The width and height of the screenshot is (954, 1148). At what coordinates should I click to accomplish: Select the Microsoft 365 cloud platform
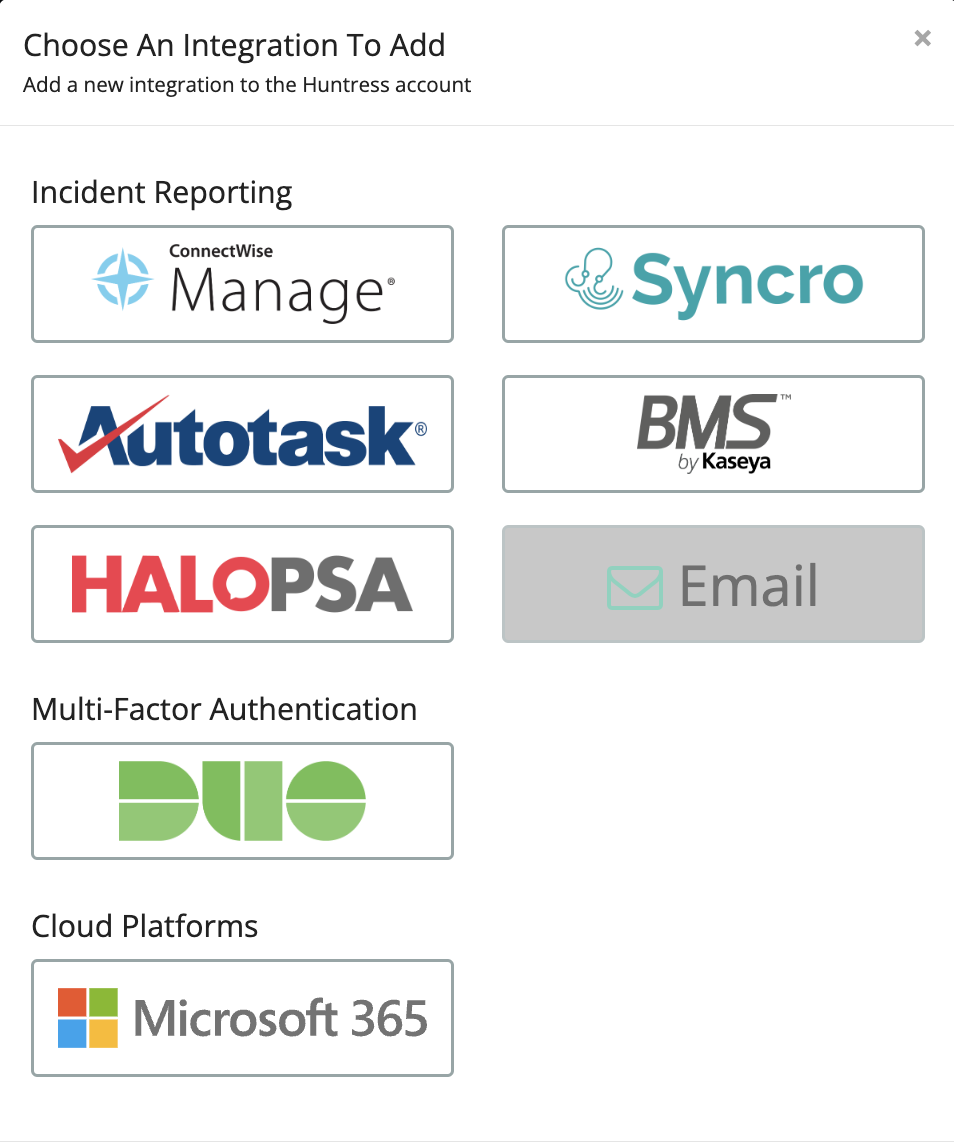[x=242, y=1018]
